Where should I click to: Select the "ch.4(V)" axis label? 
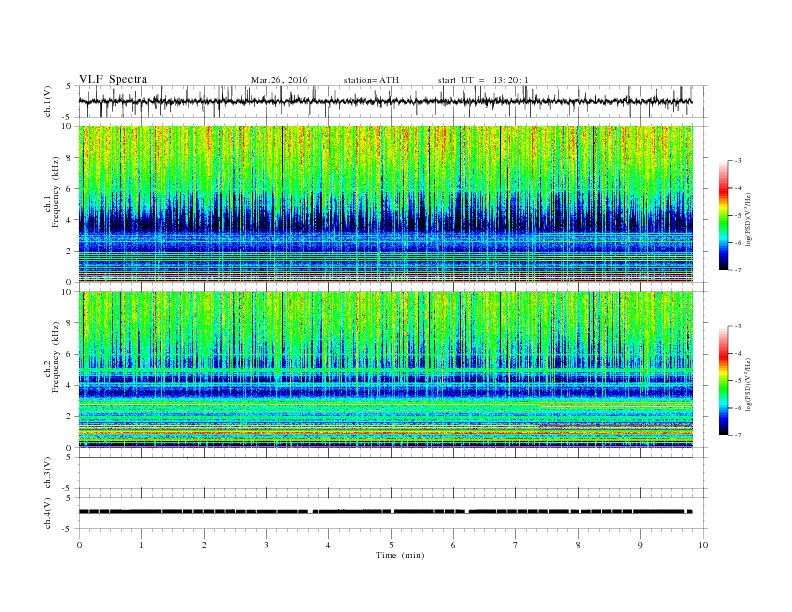(48, 513)
